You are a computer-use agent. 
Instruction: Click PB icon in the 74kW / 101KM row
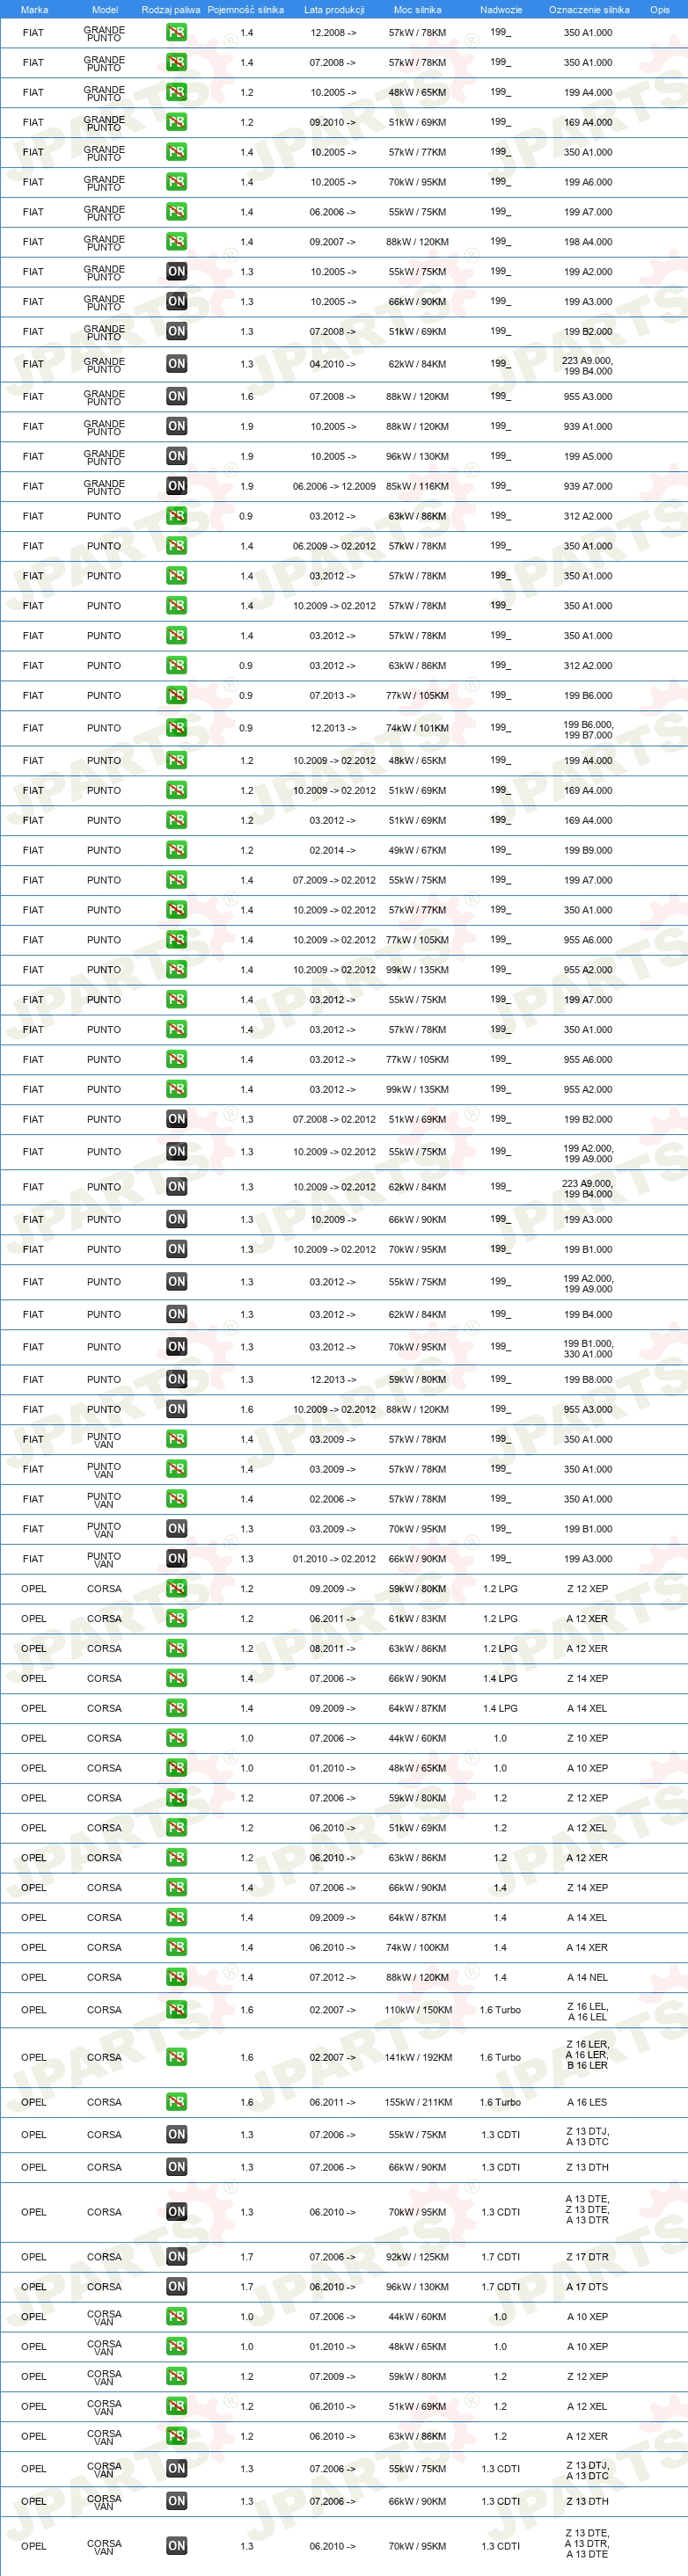(x=176, y=728)
